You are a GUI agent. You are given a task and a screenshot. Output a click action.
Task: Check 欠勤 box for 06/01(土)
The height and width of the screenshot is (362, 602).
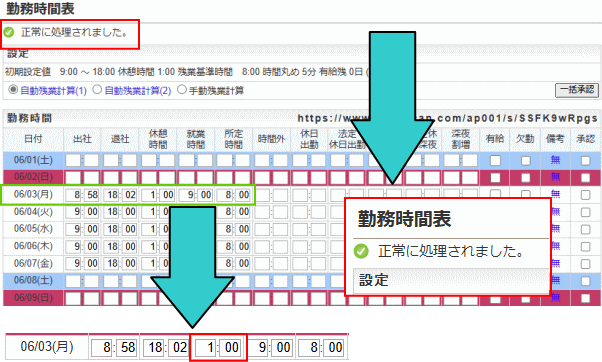pyautogui.click(x=525, y=160)
